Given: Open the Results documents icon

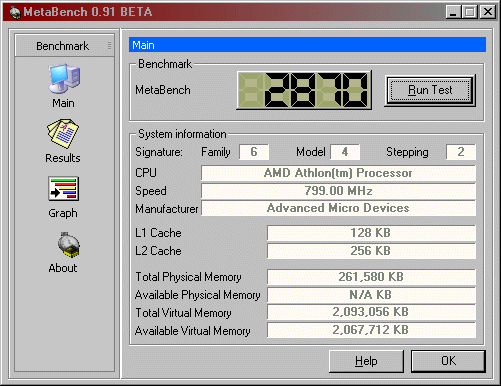Looking at the screenshot, I should pos(63,133).
